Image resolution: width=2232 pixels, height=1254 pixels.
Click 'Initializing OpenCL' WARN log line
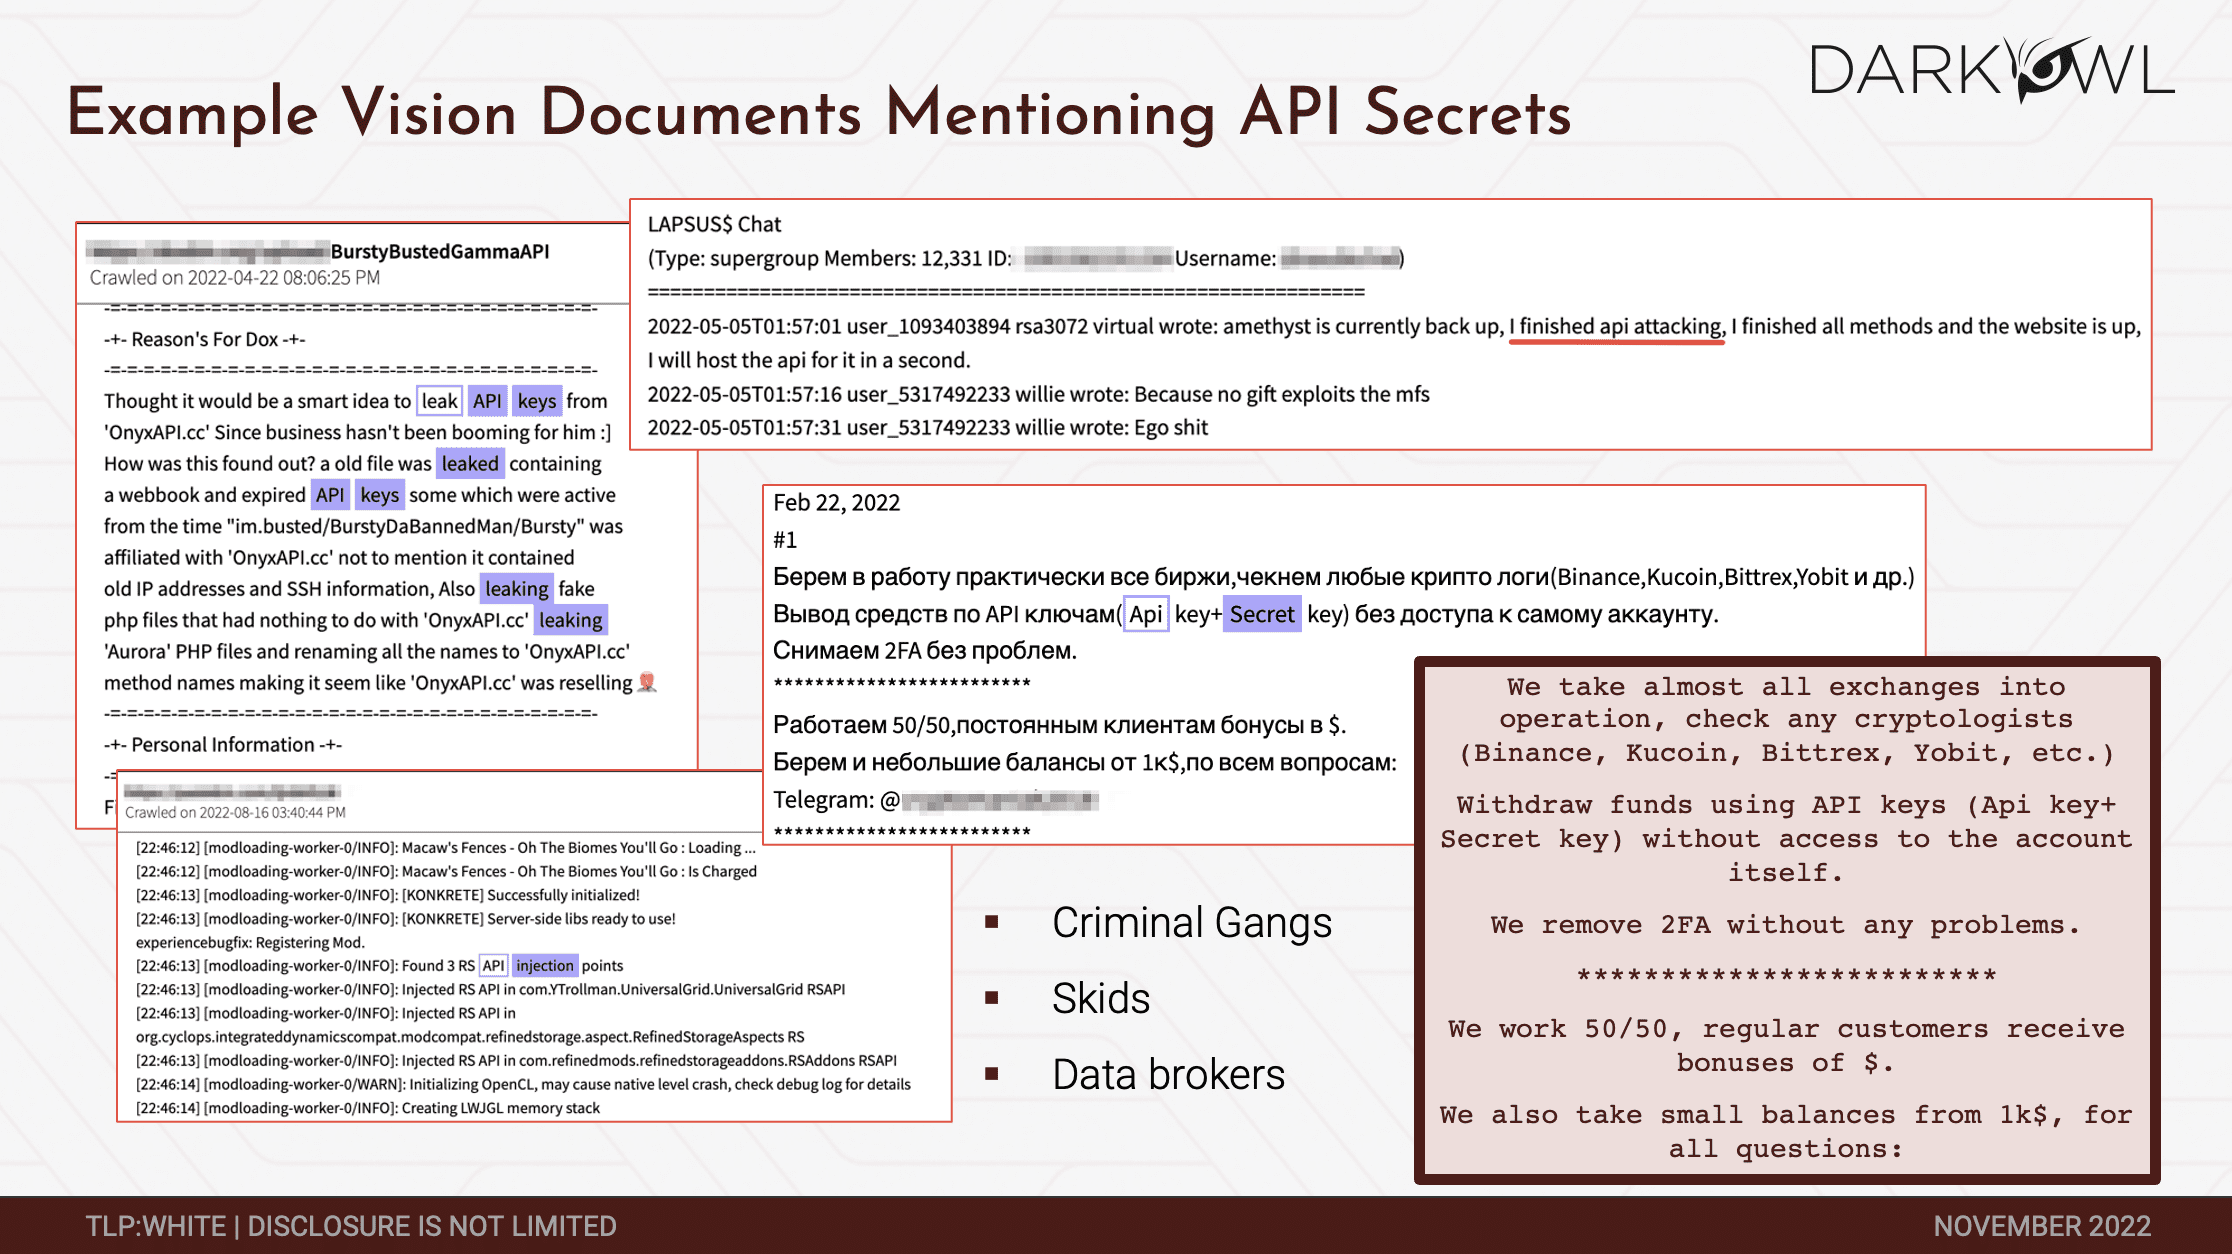[x=523, y=1084]
